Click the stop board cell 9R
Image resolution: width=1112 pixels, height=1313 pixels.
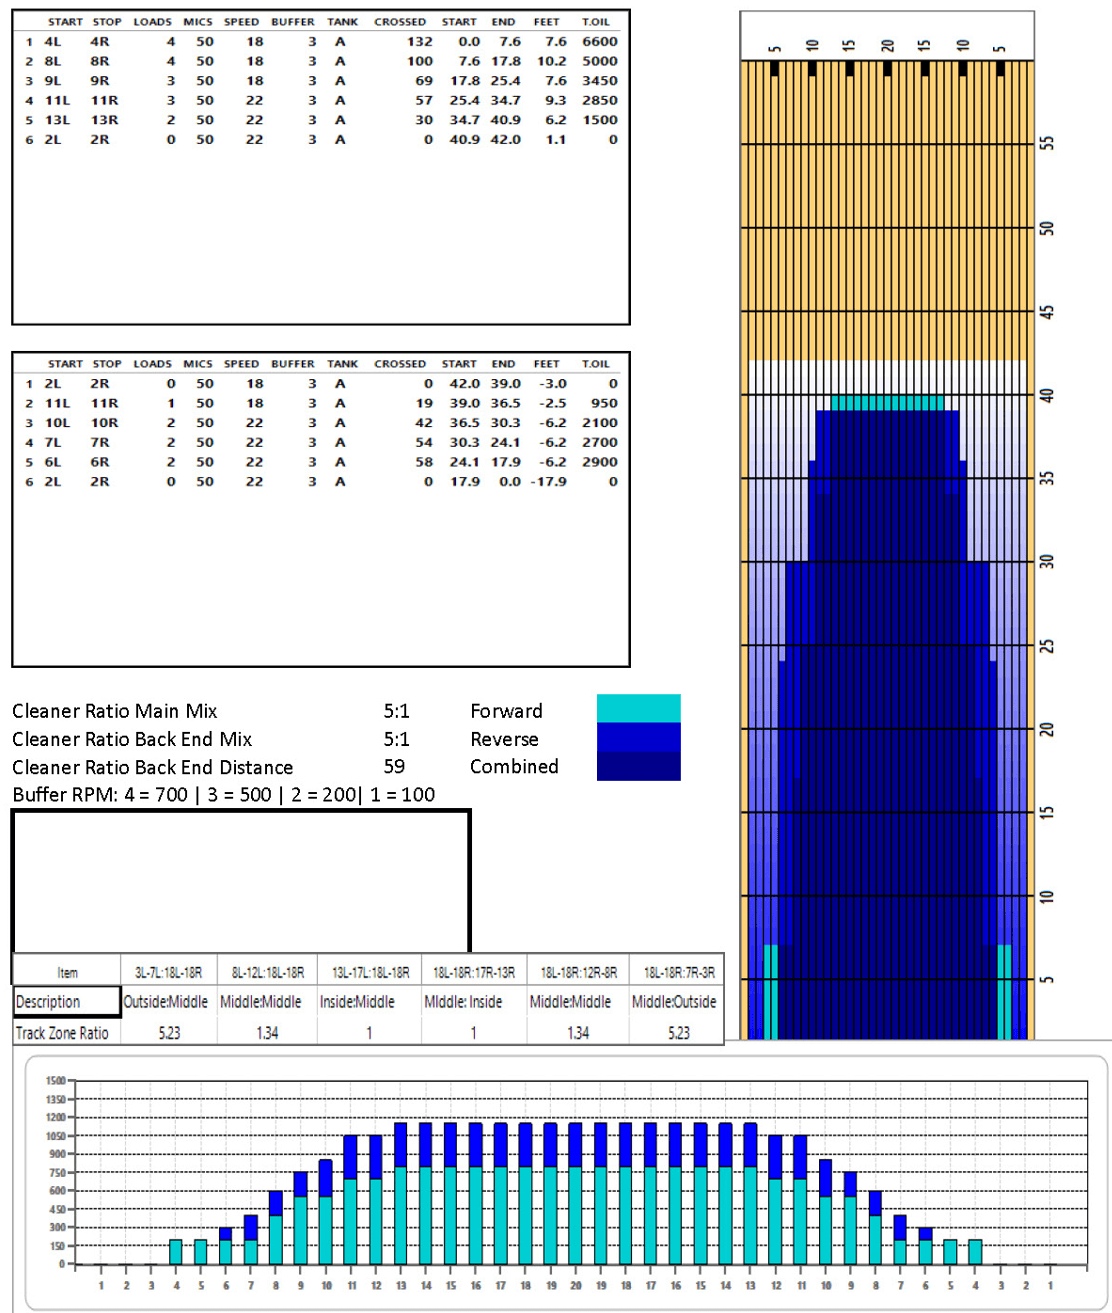(100, 81)
